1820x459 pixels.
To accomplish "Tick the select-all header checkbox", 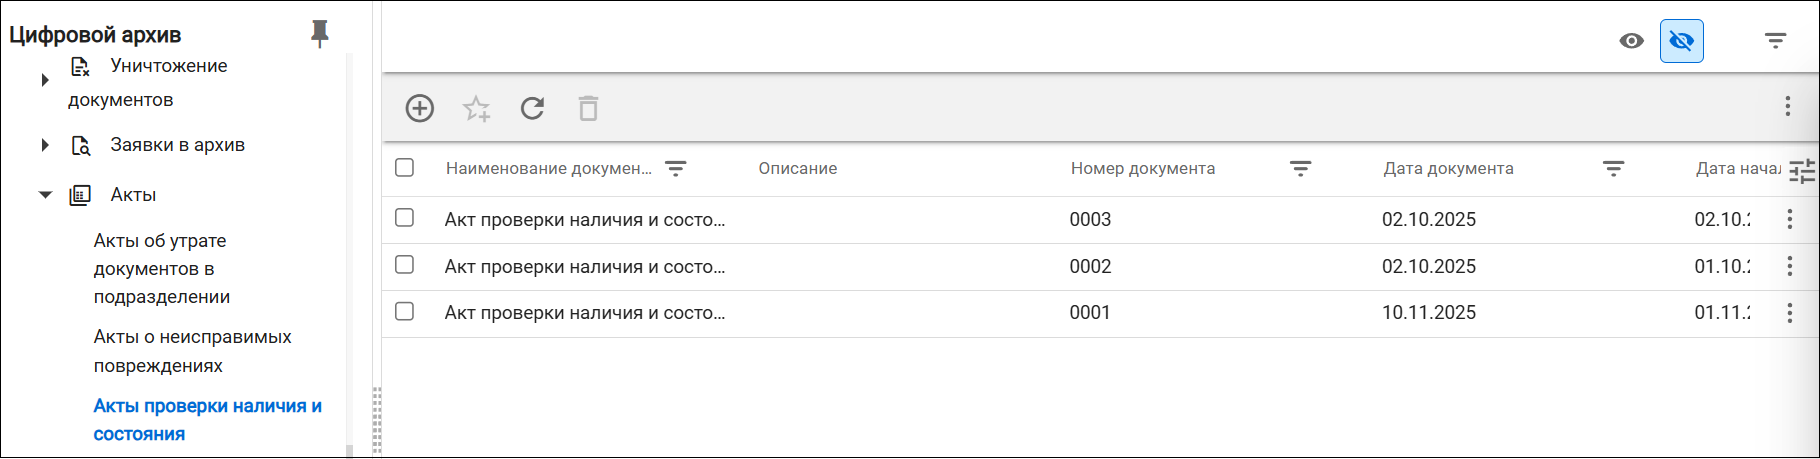I will click(404, 167).
